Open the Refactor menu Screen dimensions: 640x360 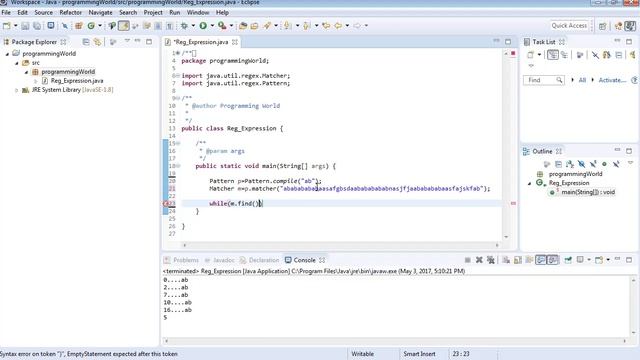71,13
